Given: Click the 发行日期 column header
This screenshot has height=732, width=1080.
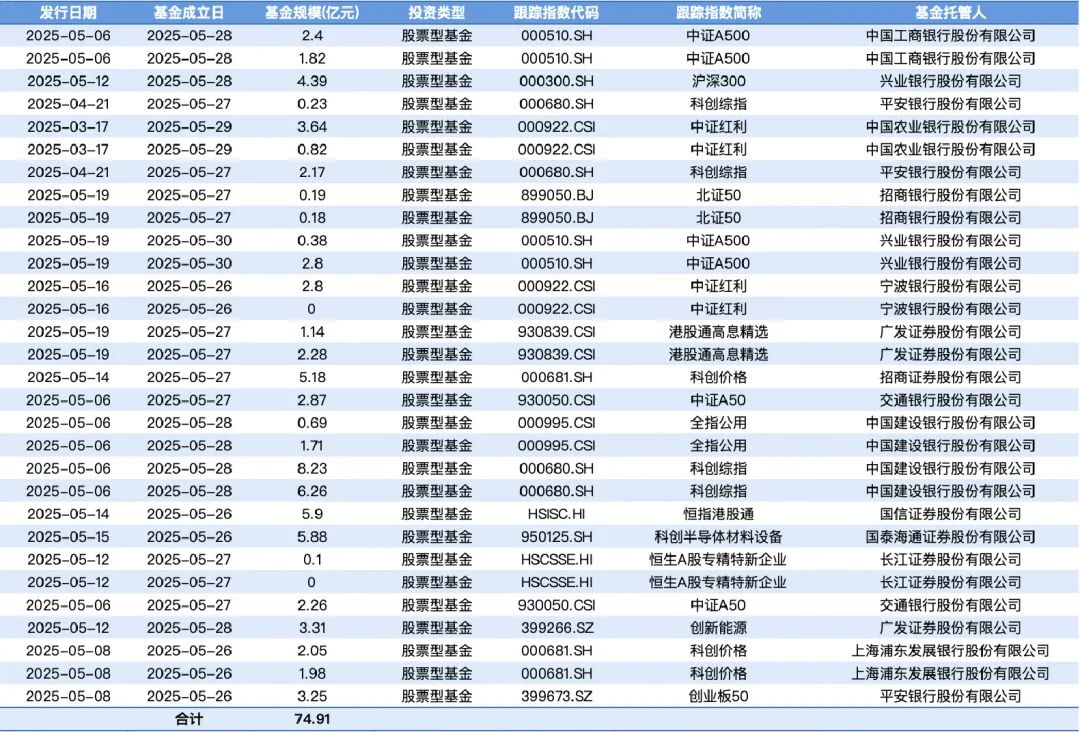Looking at the screenshot, I should 68,12.
